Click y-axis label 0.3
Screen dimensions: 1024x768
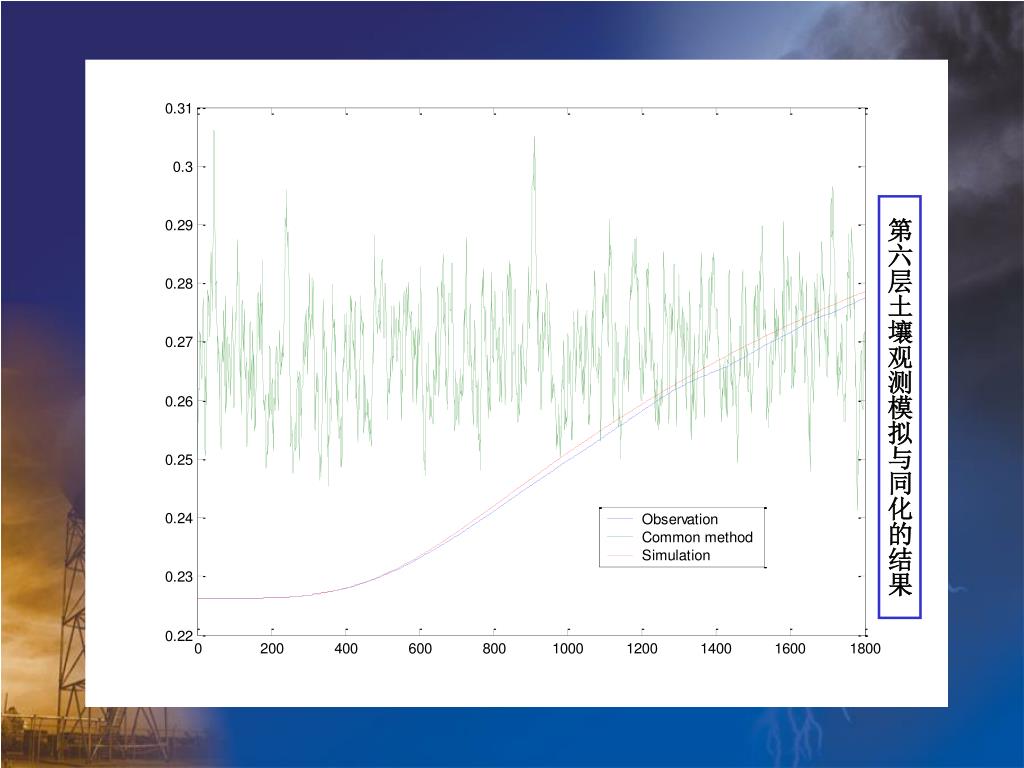[183, 167]
